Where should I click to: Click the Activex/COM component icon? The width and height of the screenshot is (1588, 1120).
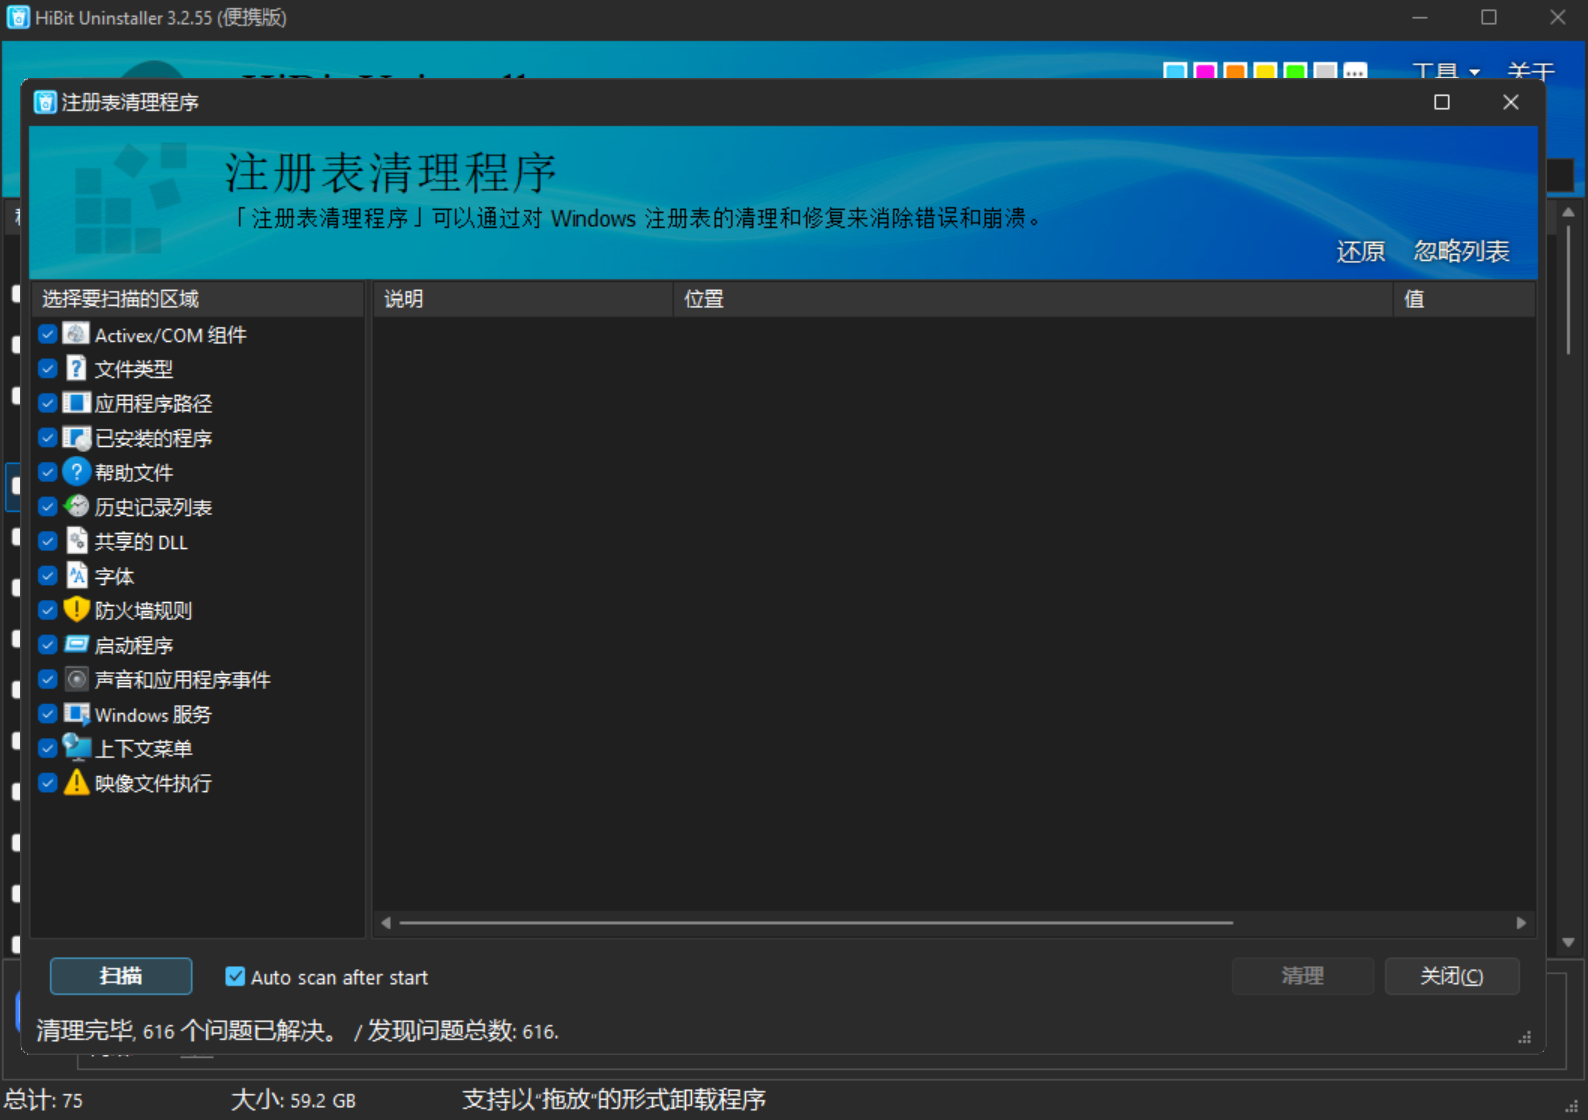pyautogui.click(x=76, y=334)
